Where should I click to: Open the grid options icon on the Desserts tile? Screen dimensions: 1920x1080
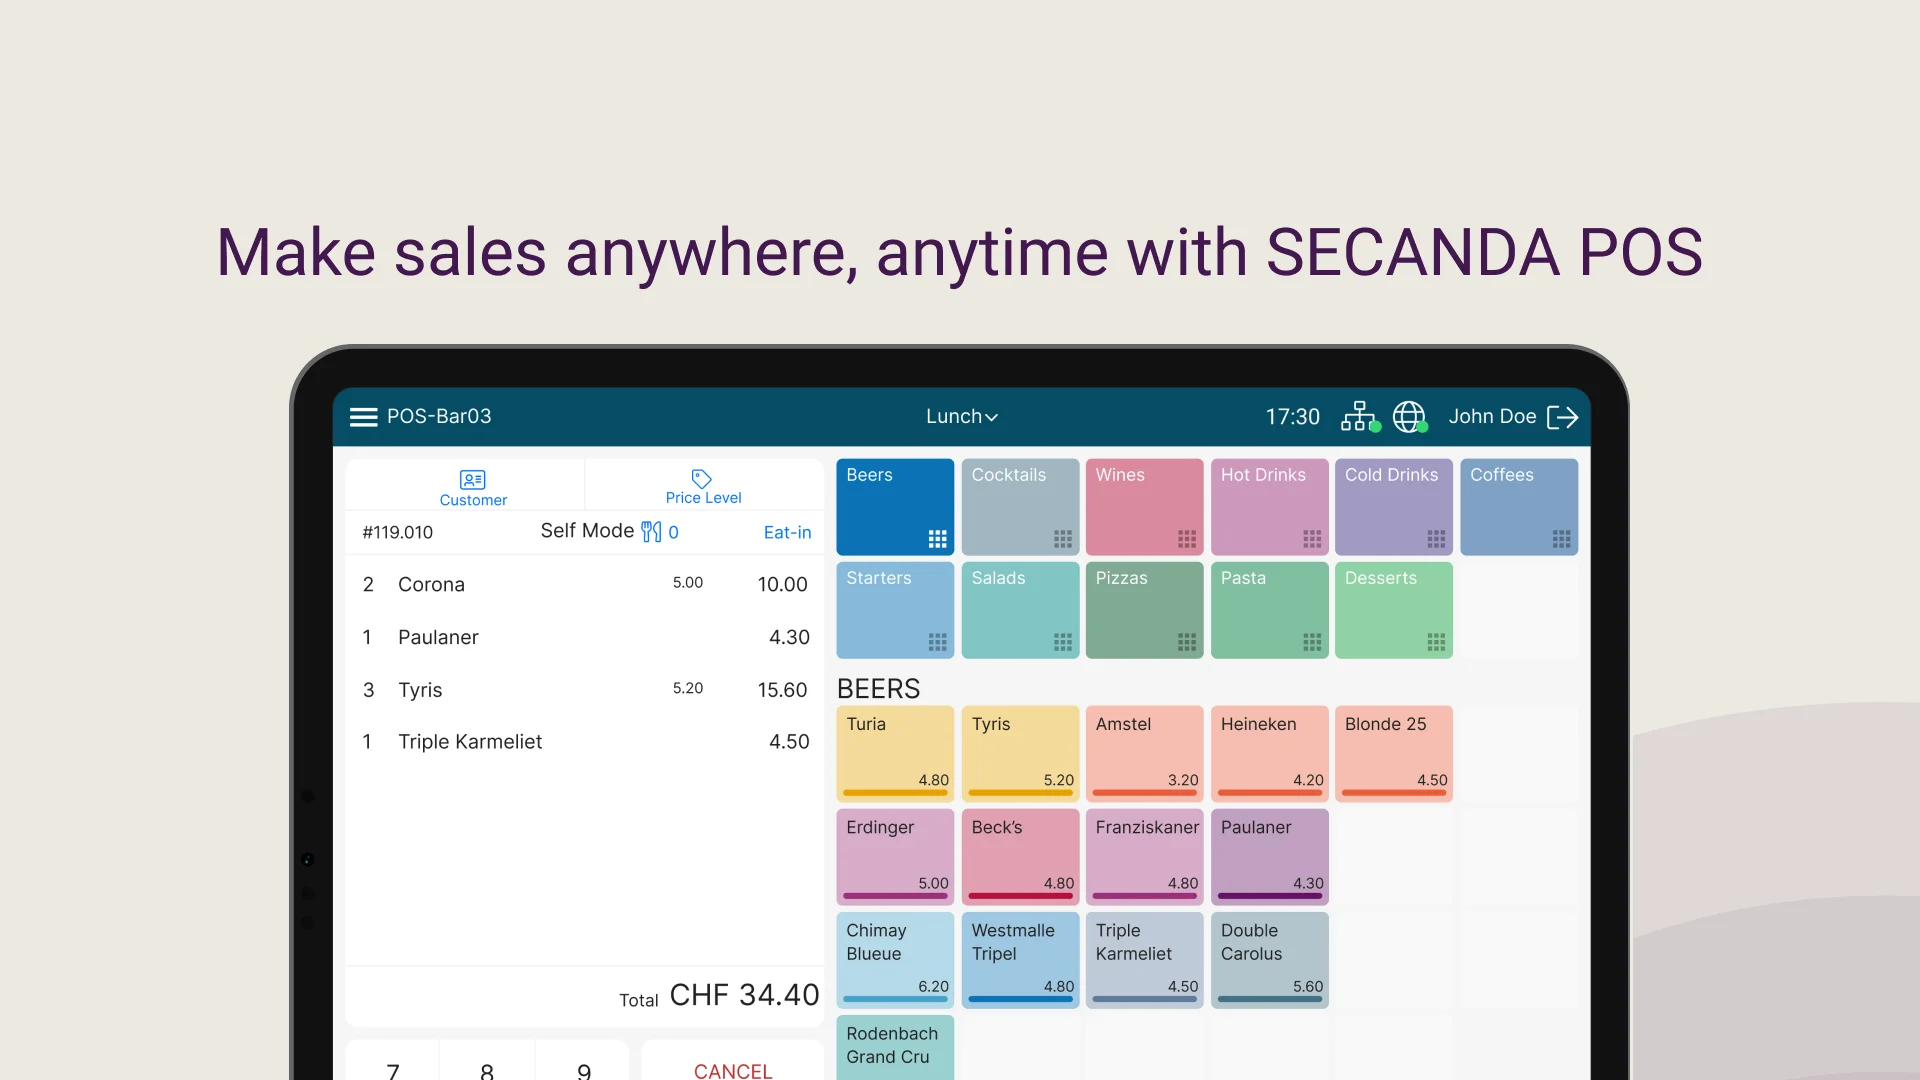tap(1437, 644)
